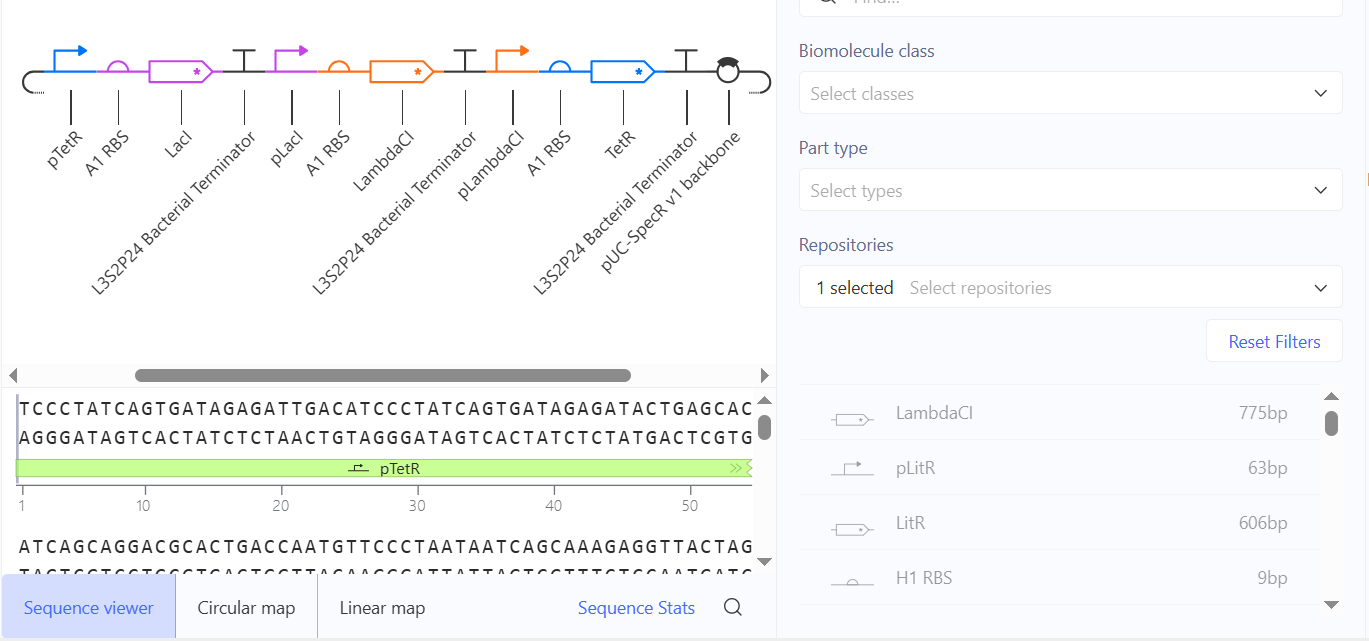The width and height of the screenshot is (1369, 641).
Task: Click the orange pLambdaCI promoter arrow glyph
Action: [x=512, y=59]
